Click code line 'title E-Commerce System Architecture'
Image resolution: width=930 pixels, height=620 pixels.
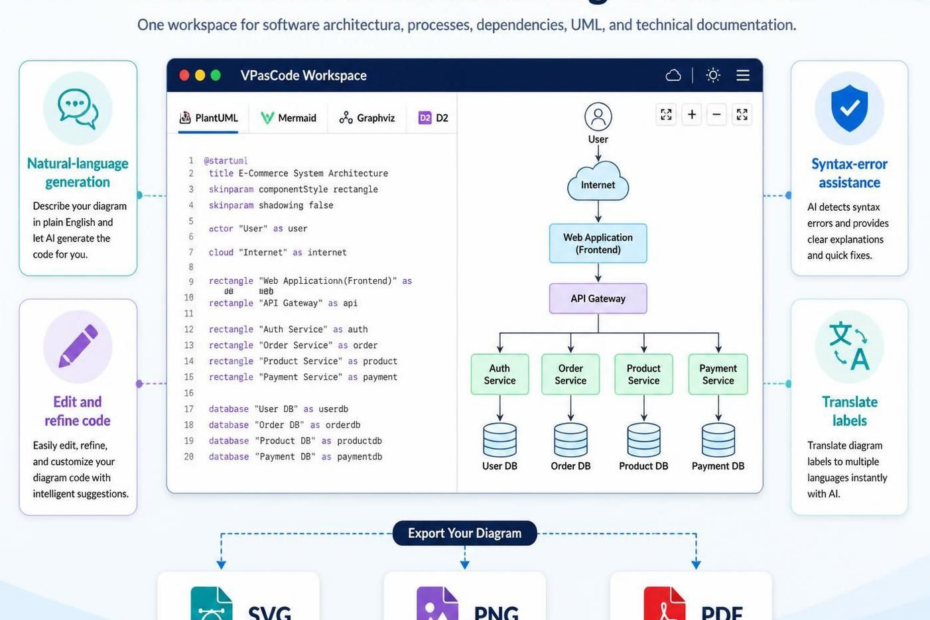pyautogui.click(x=298, y=173)
